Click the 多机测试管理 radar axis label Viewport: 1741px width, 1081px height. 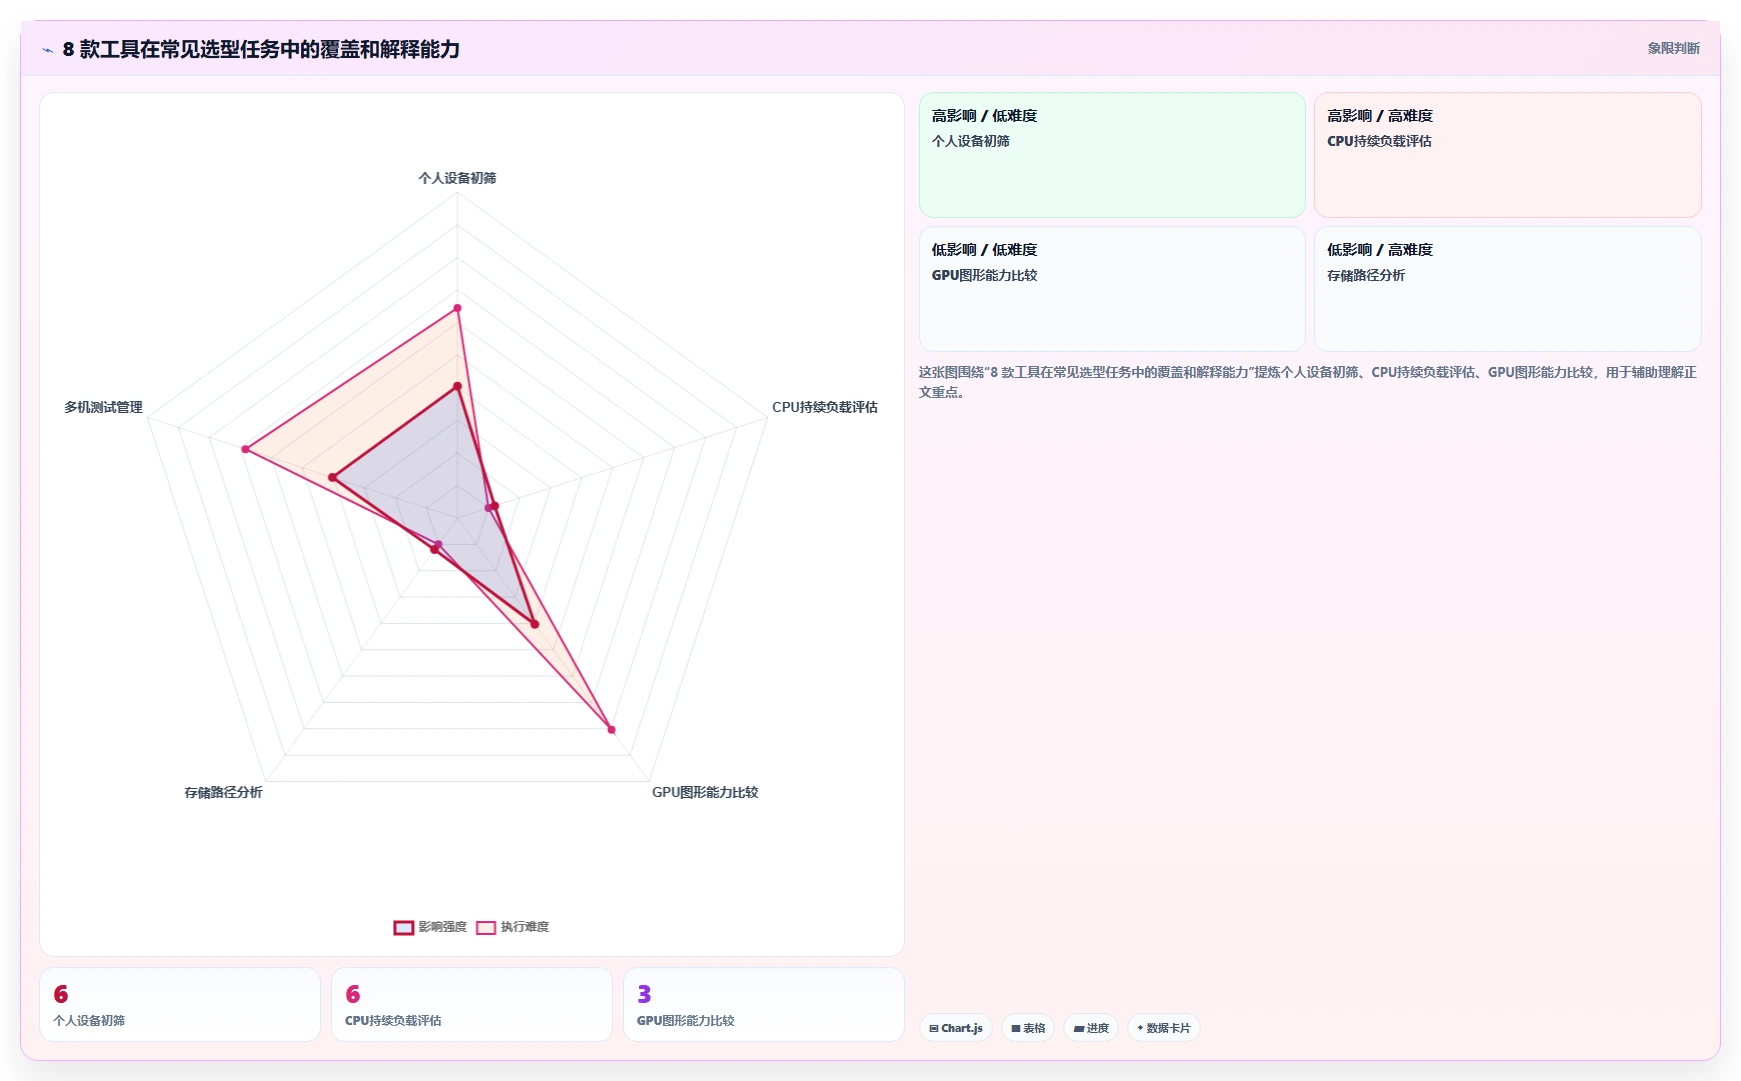(x=103, y=407)
